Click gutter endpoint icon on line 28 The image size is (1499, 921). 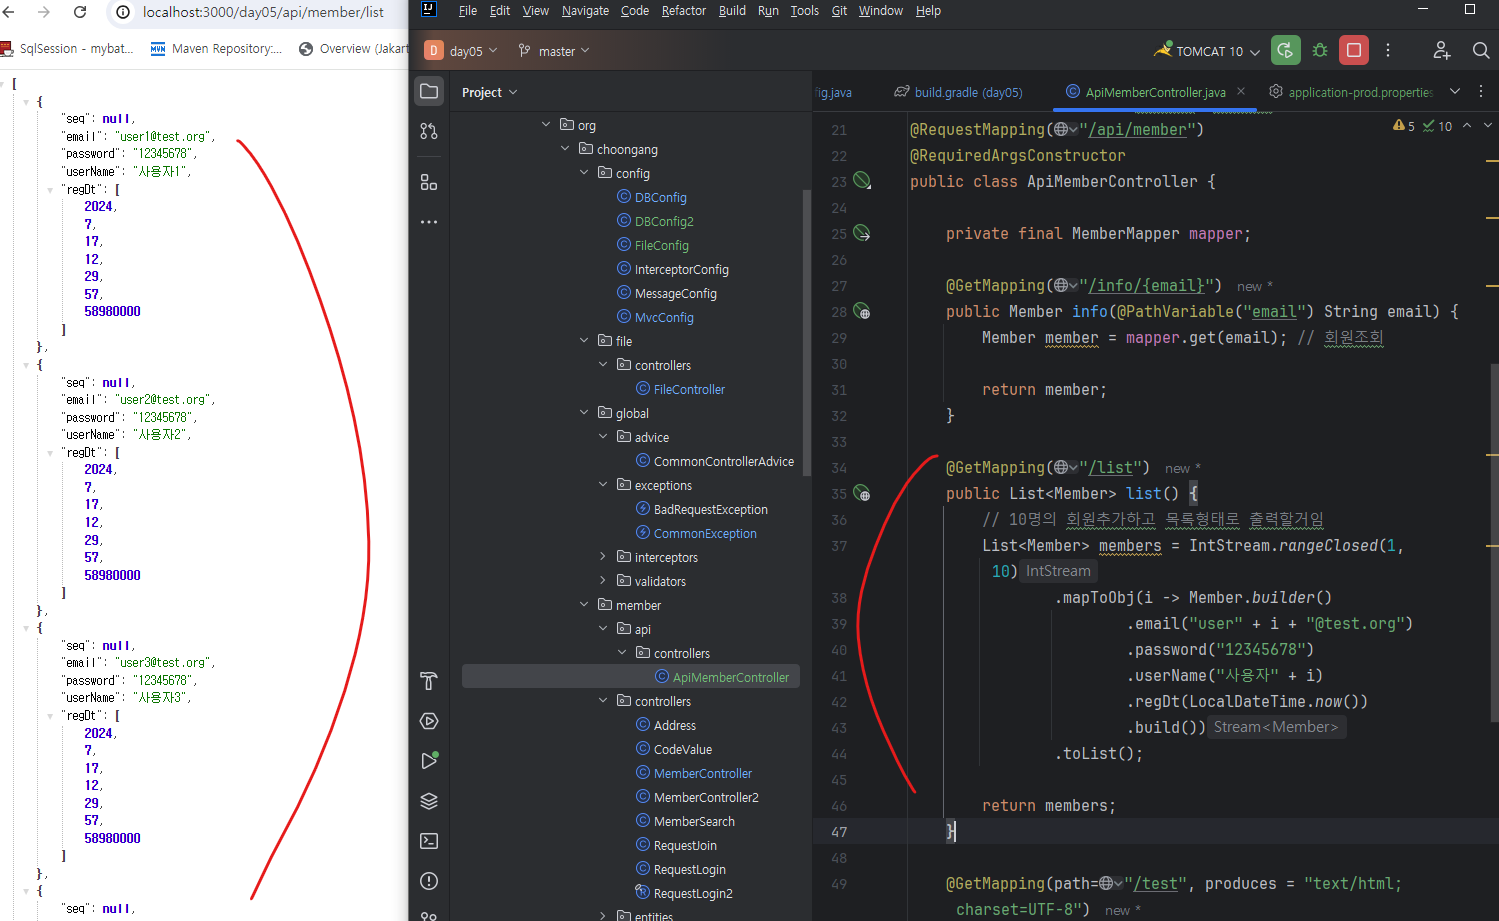pyautogui.click(x=862, y=311)
